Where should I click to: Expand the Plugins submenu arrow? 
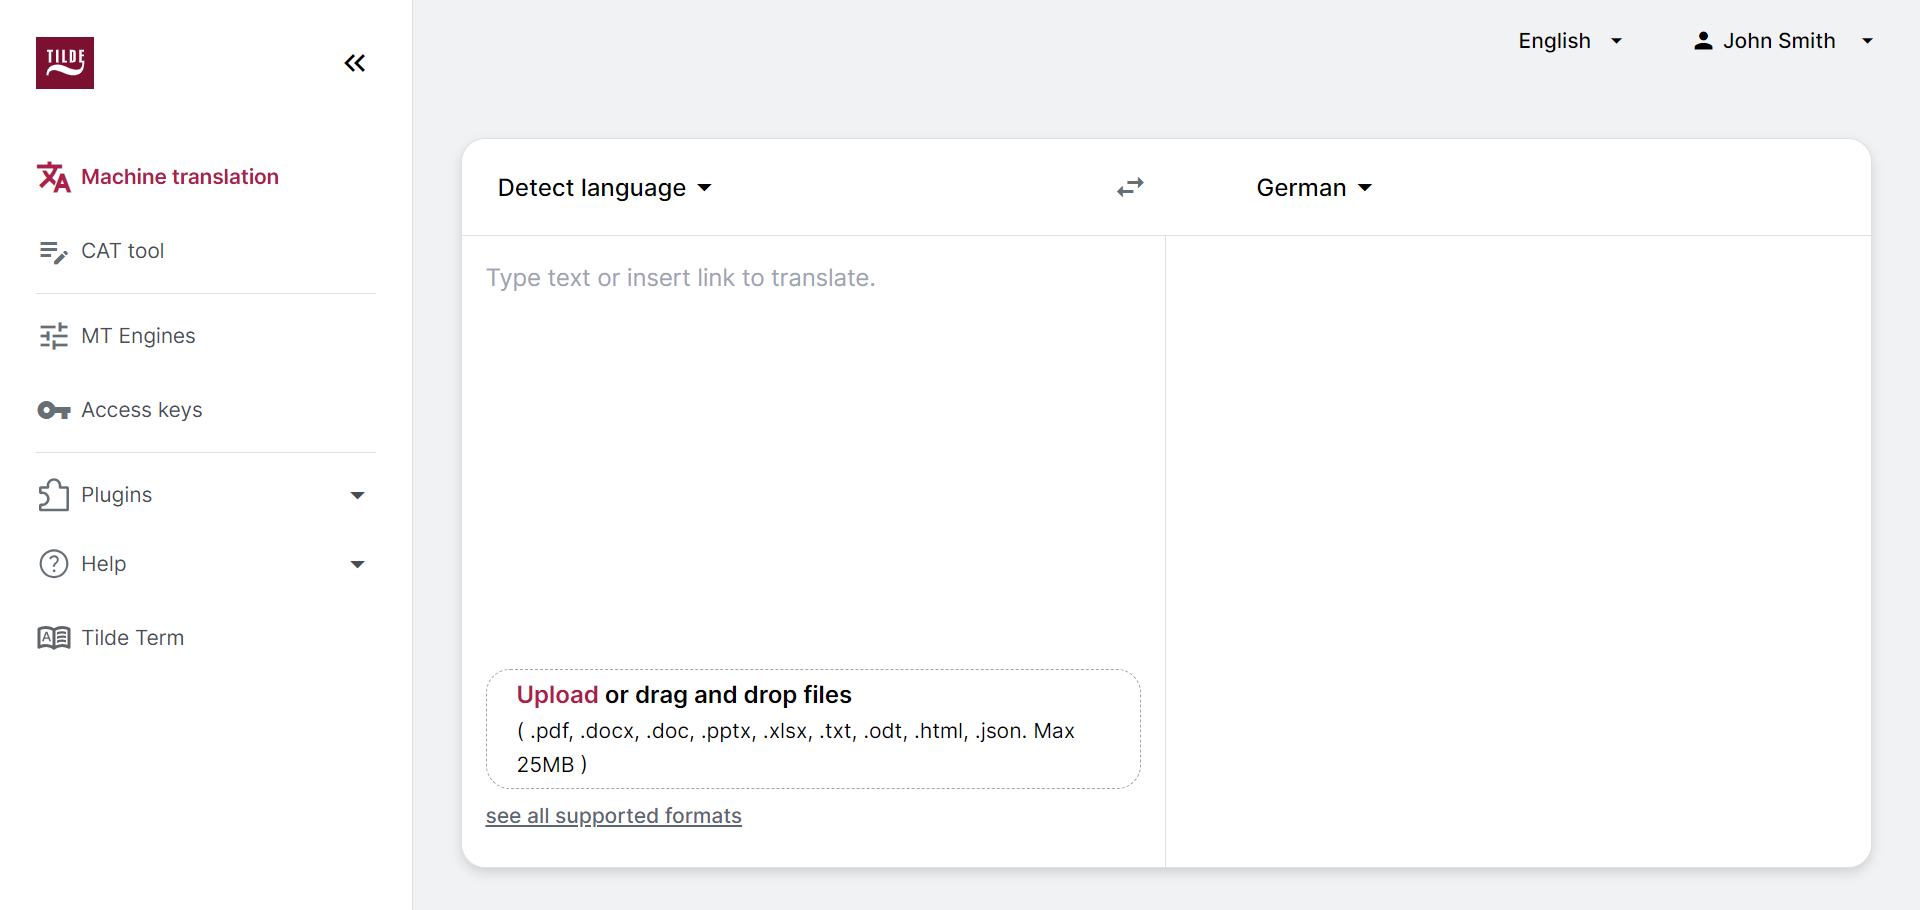click(357, 495)
